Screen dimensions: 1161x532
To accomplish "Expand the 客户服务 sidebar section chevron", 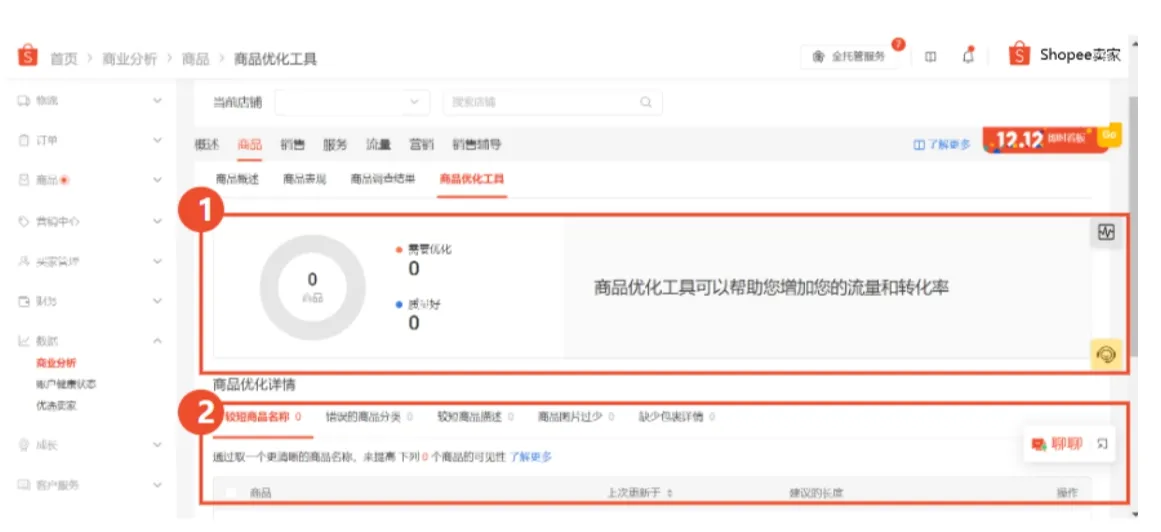I will tap(158, 485).
